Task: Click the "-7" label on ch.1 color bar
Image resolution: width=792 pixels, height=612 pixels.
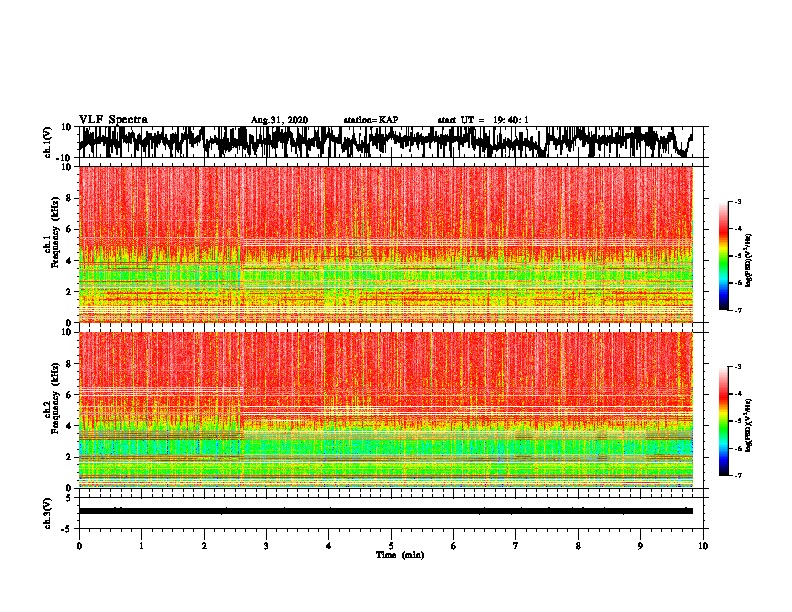Action: coord(738,310)
